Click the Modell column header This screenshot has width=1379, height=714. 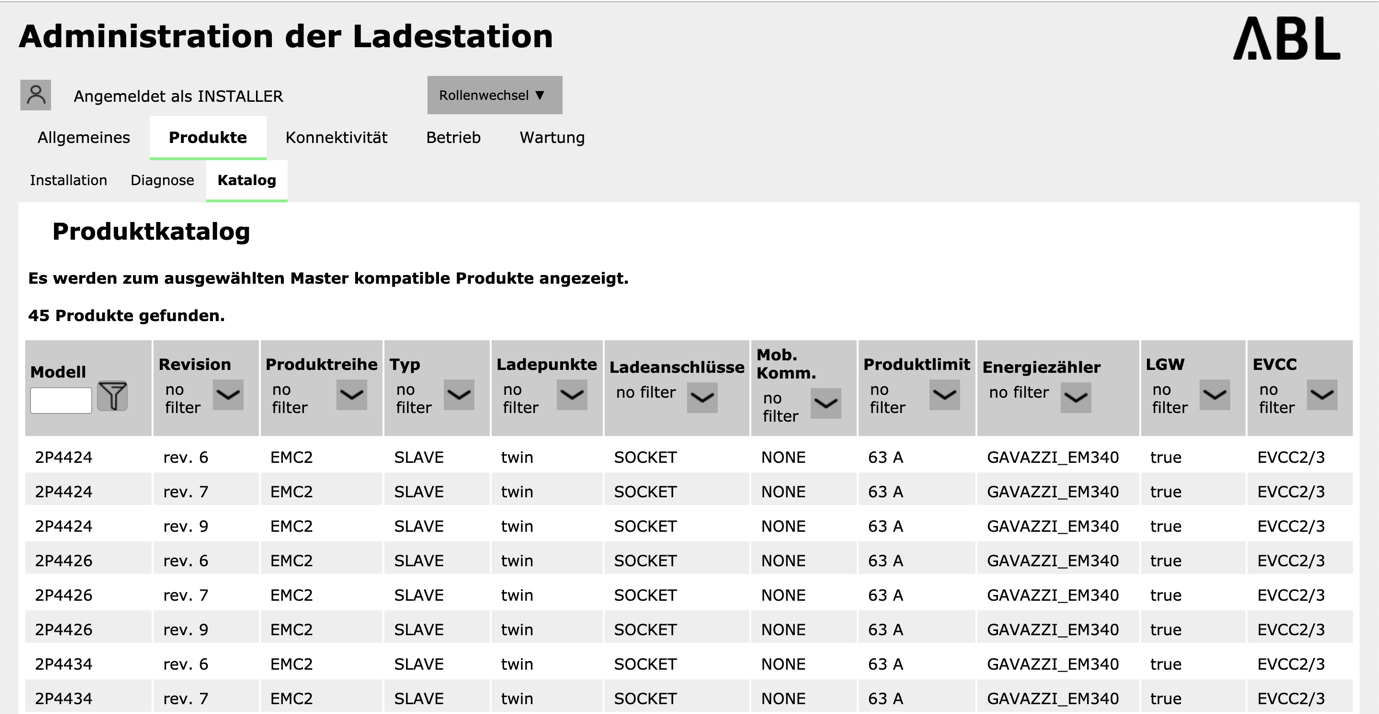tap(58, 372)
